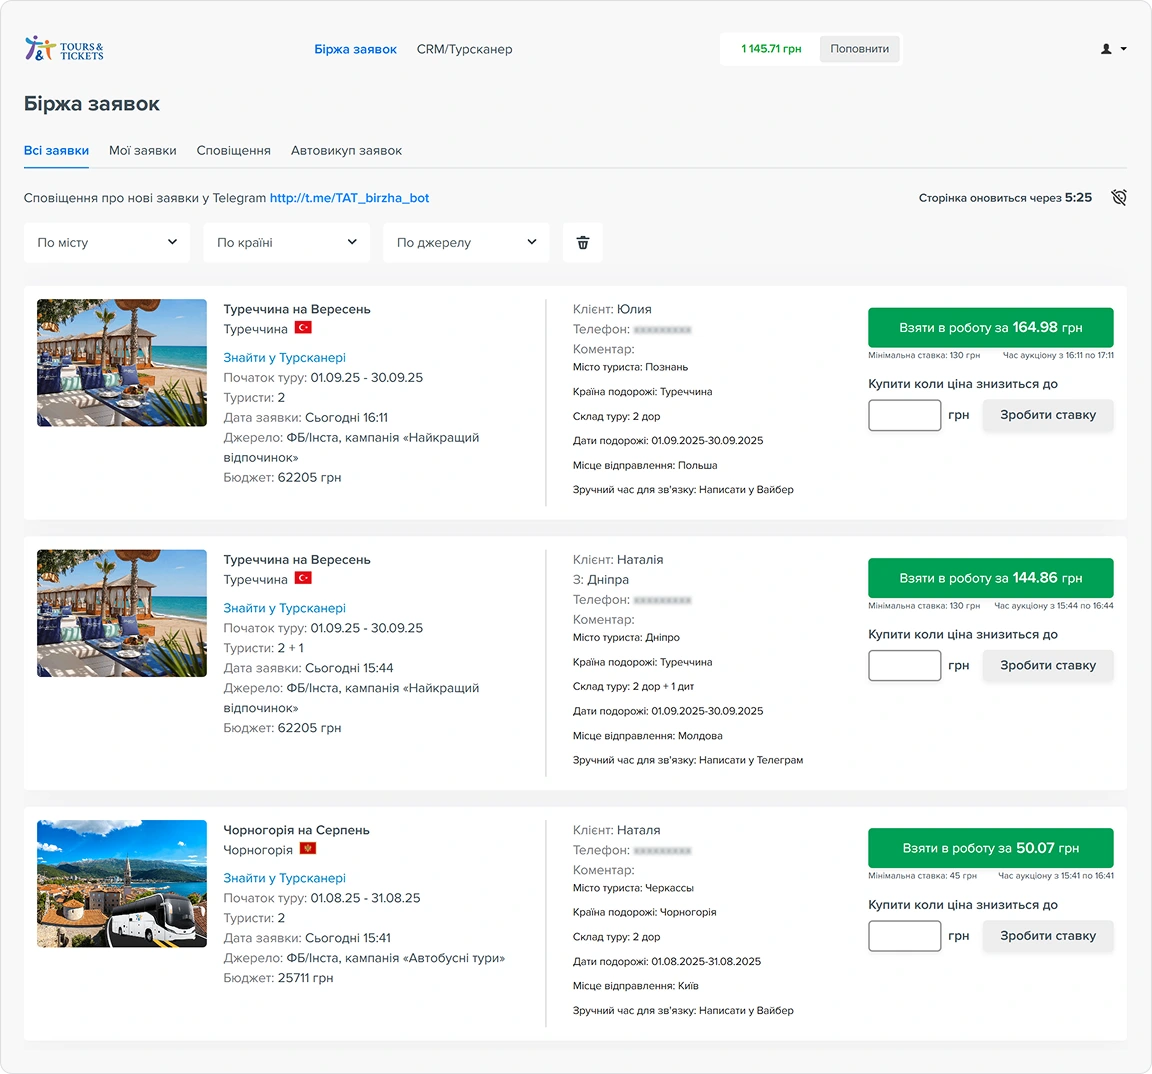Click the trash icon to clear filters
The height and width of the screenshot is (1074, 1152).
(x=583, y=243)
